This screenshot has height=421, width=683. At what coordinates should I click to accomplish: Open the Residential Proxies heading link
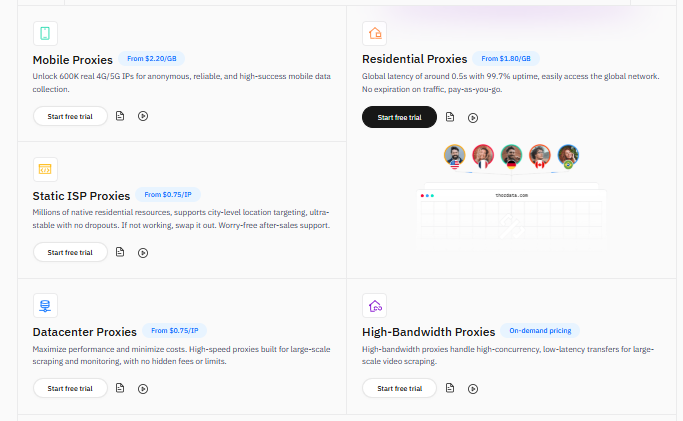414,60
